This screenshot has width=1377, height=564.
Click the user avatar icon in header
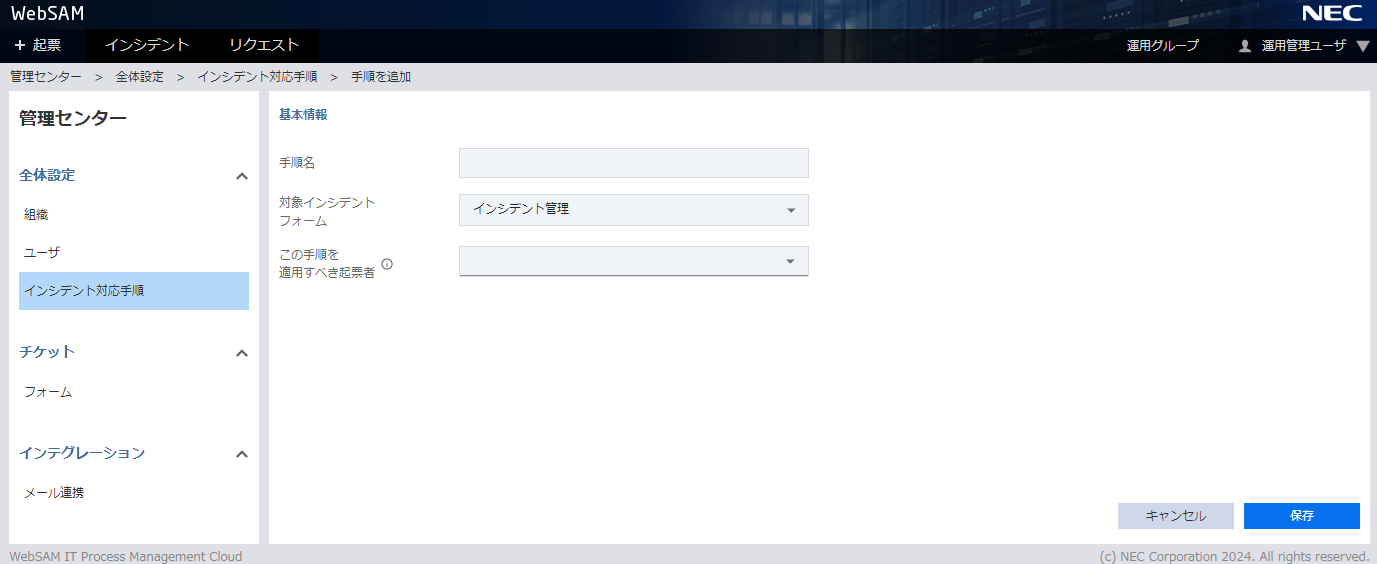pyautogui.click(x=1245, y=46)
